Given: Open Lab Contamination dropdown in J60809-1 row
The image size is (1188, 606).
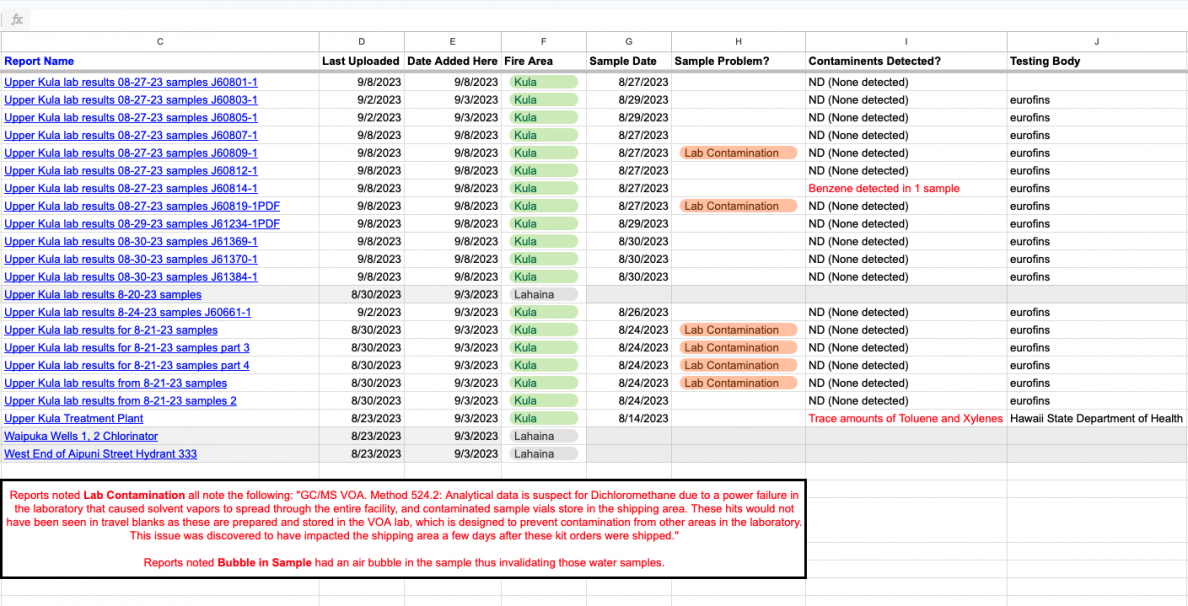Looking at the screenshot, I should [737, 153].
